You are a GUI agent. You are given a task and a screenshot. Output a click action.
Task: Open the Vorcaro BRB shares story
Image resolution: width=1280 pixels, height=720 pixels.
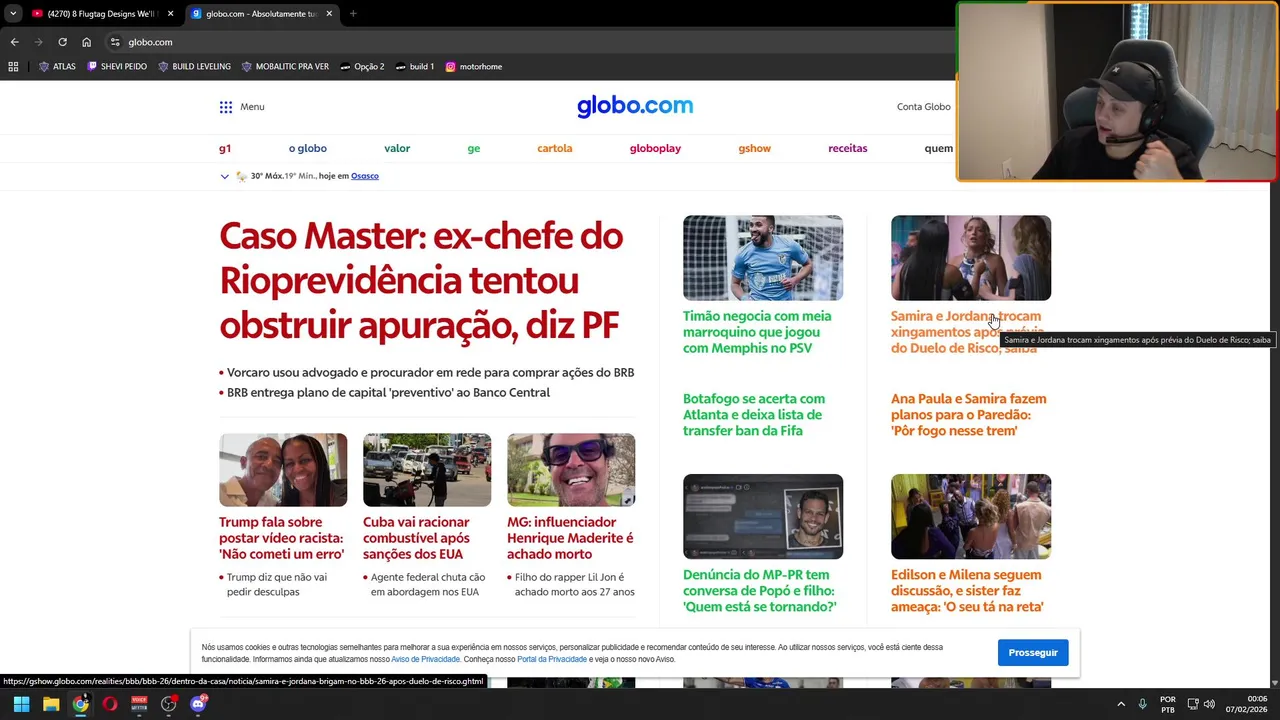(430, 372)
